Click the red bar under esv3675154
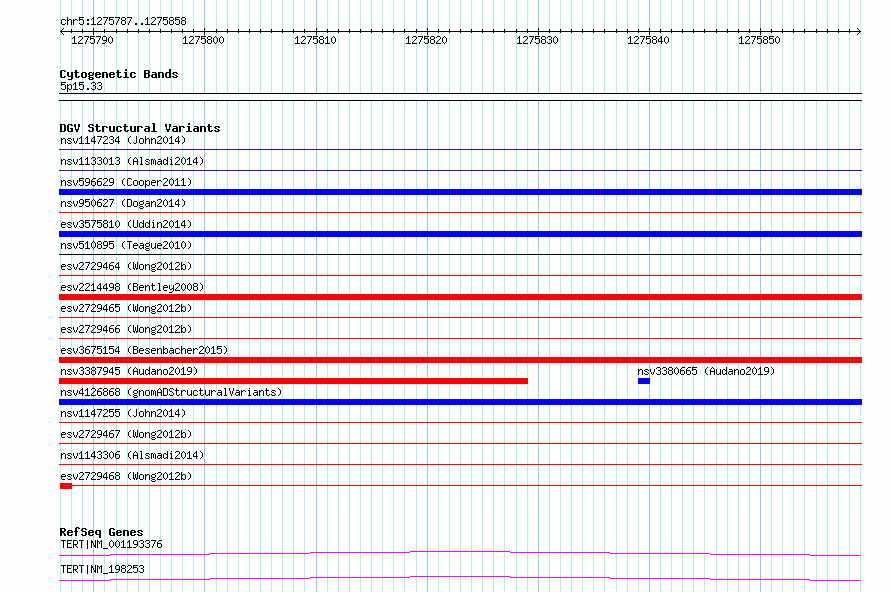 pyautogui.click(x=460, y=360)
